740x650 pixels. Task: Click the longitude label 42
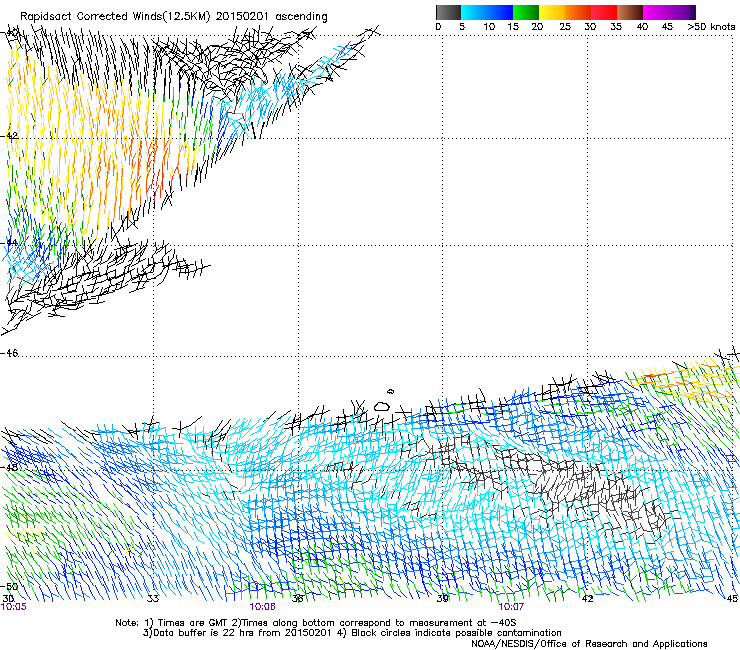pos(587,599)
